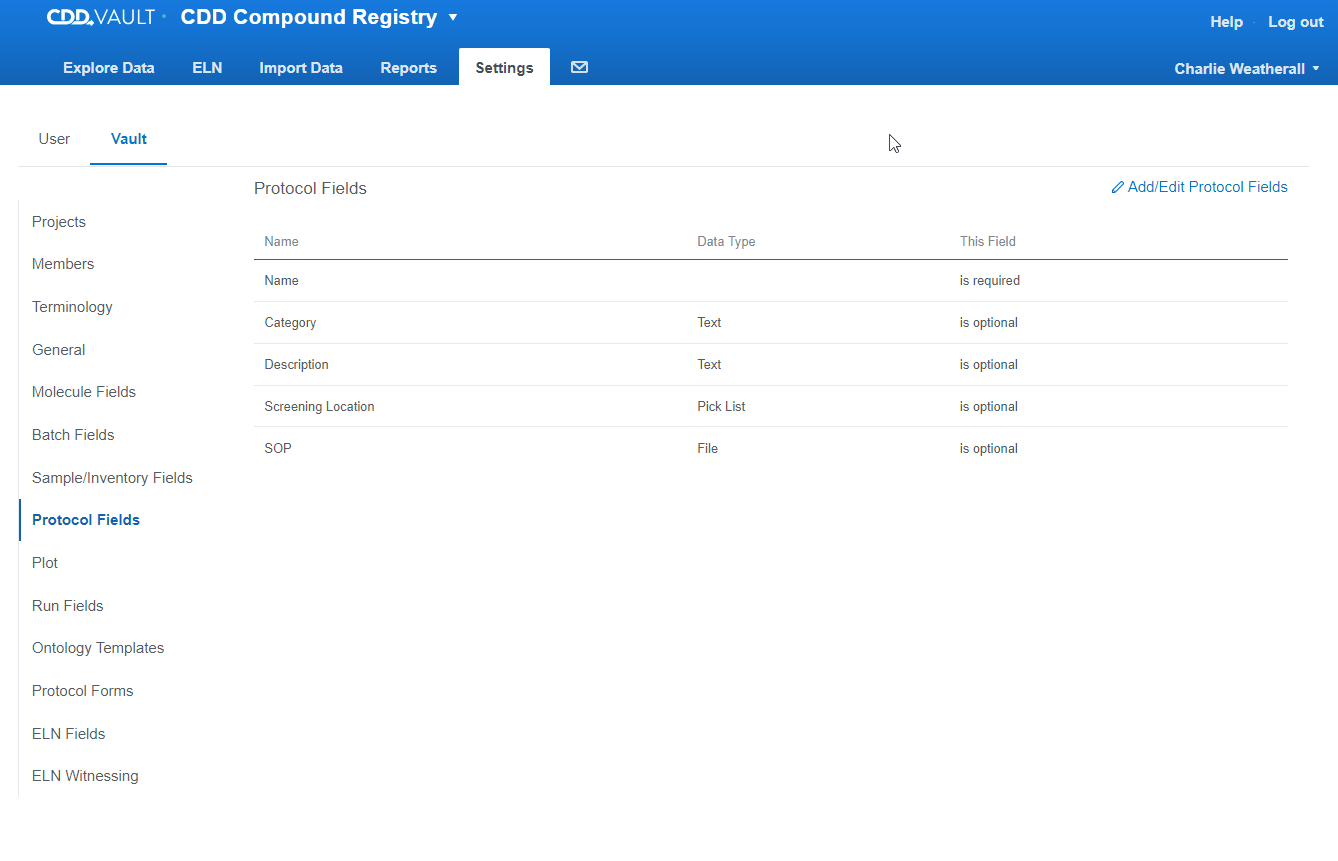The width and height of the screenshot is (1338, 861).
Task: Open Molecule Fields settings
Action: point(84,392)
